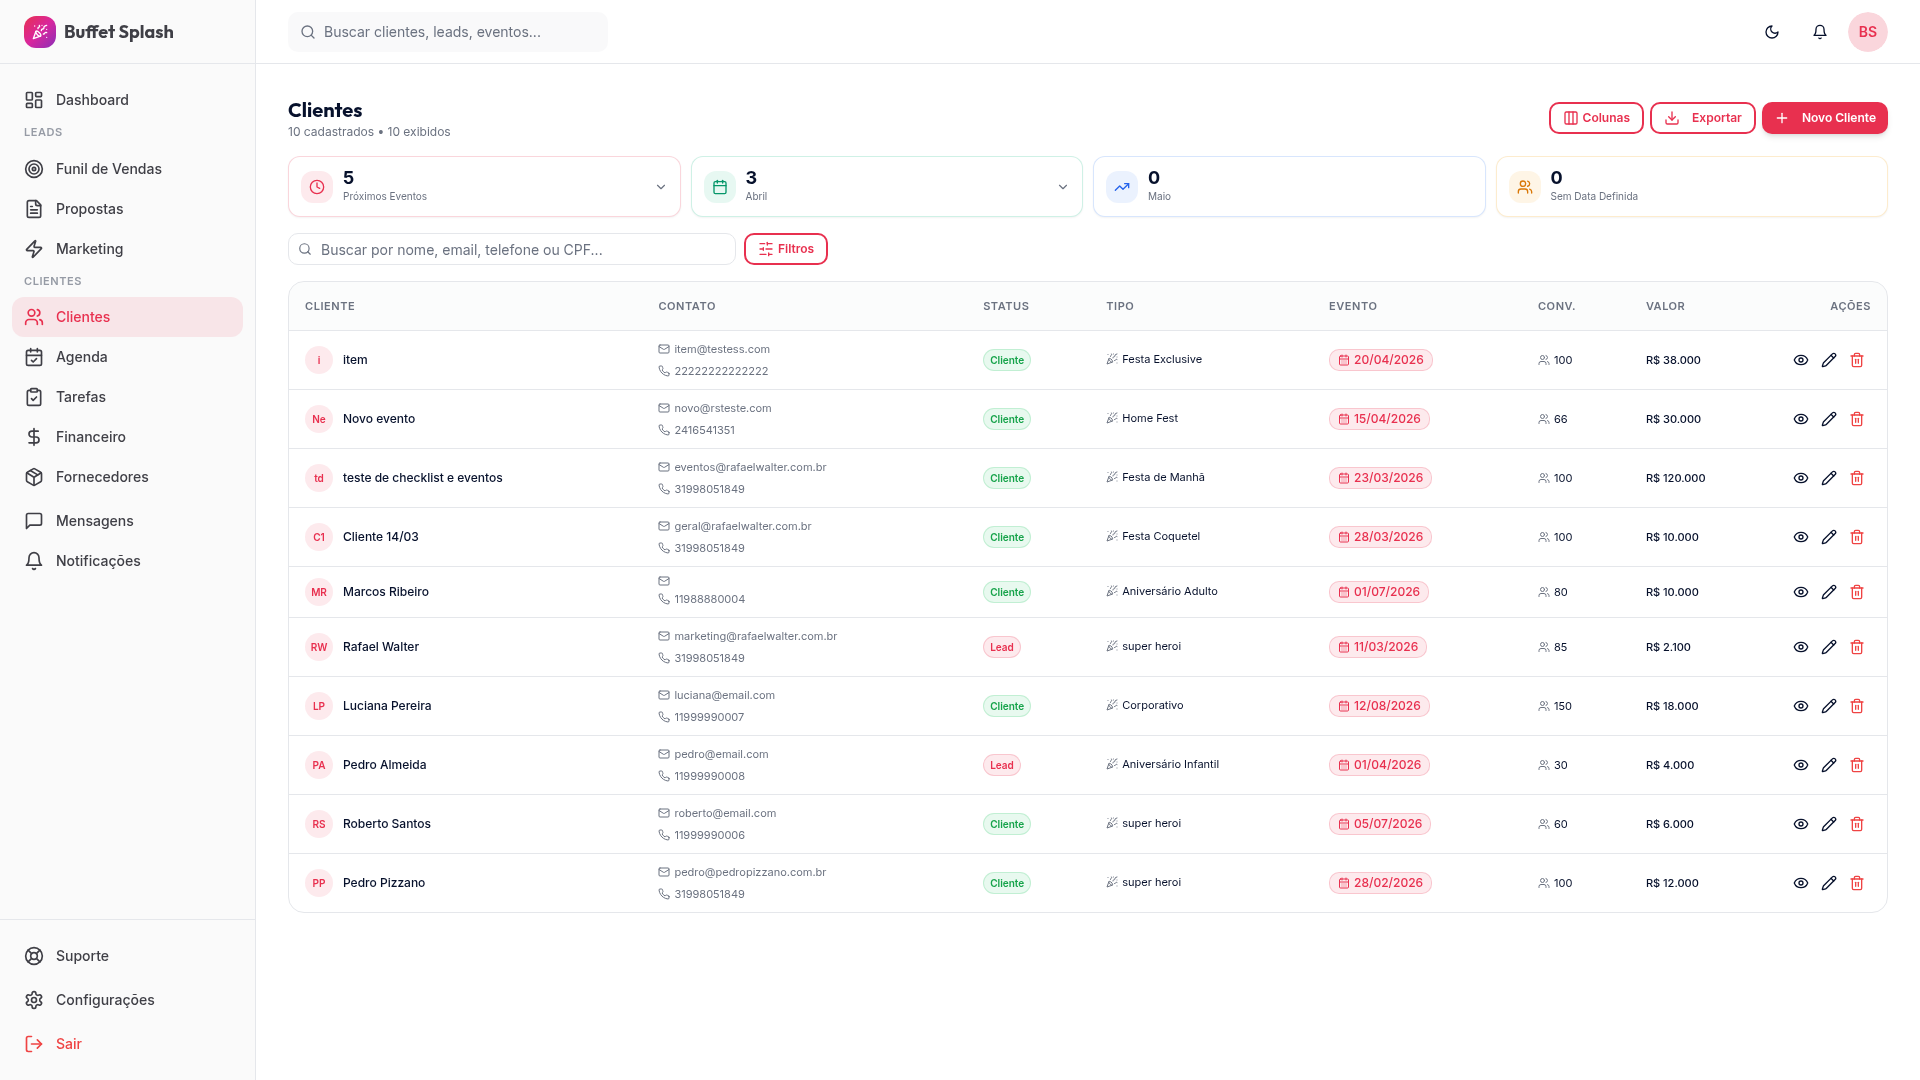This screenshot has width=1920, height=1080.
Task: Navigate to Financeiro
Action: 127,437
